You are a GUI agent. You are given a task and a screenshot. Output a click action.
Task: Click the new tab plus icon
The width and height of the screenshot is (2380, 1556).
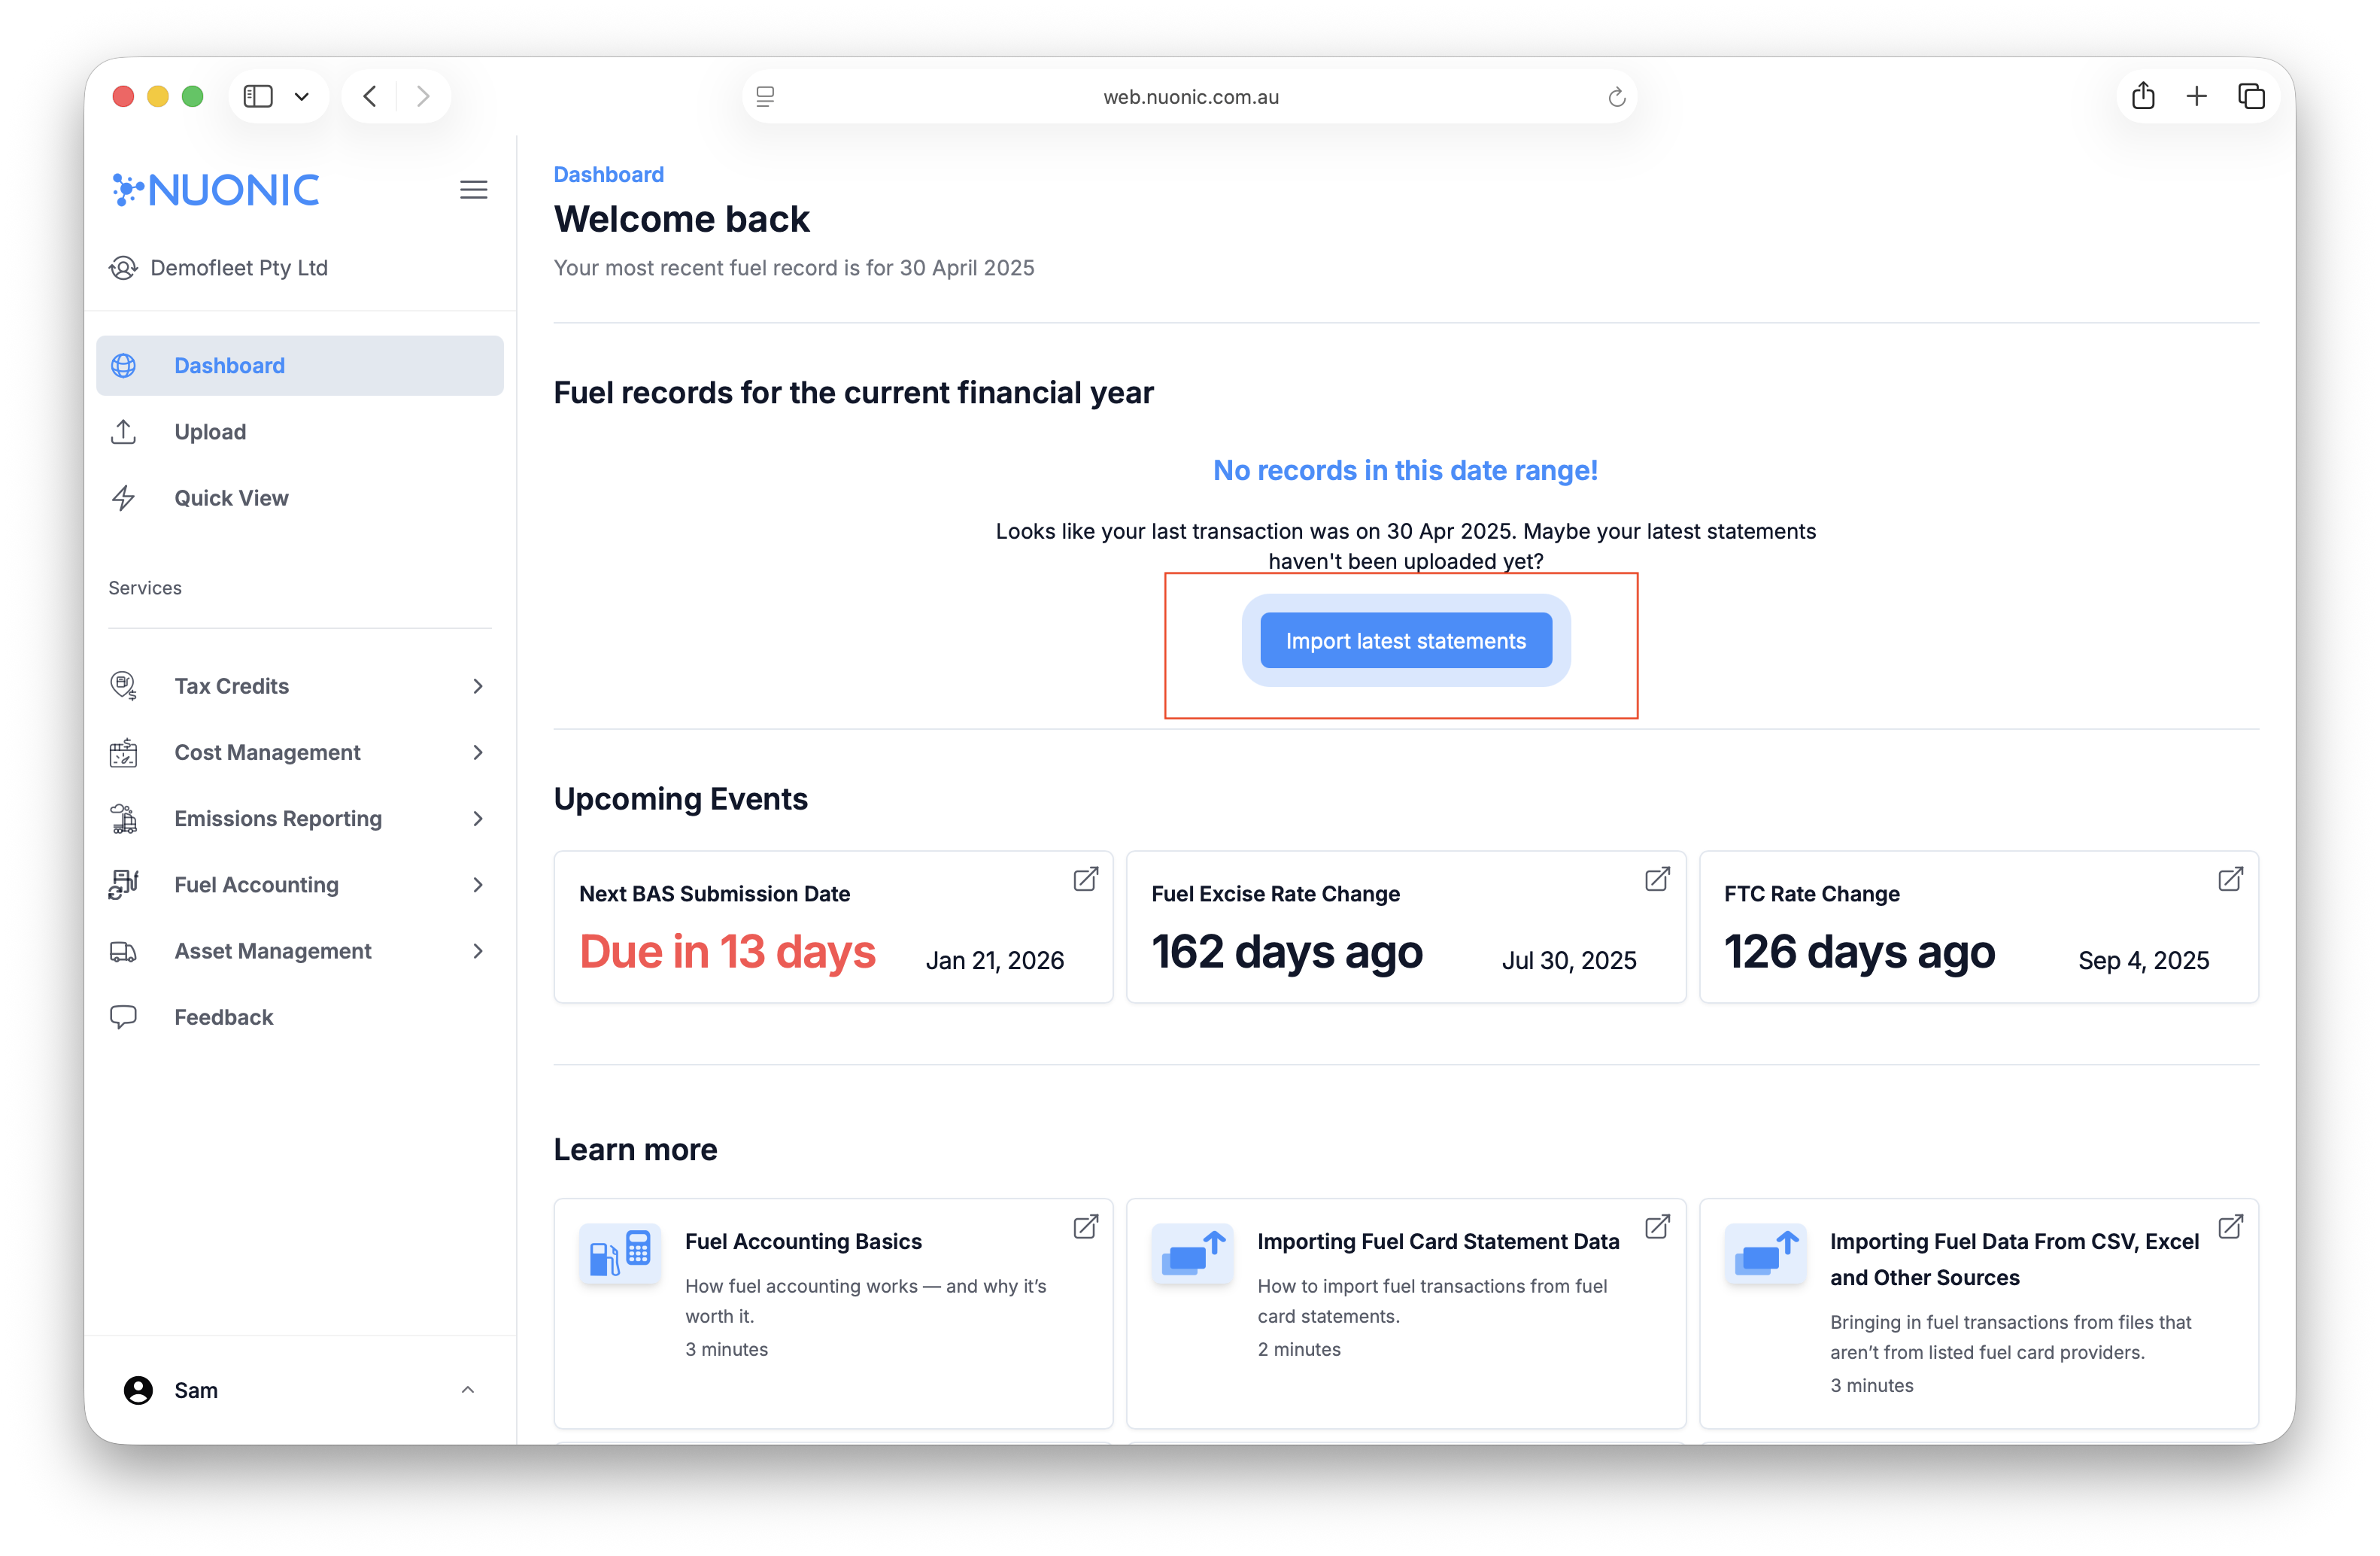click(2196, 97)
